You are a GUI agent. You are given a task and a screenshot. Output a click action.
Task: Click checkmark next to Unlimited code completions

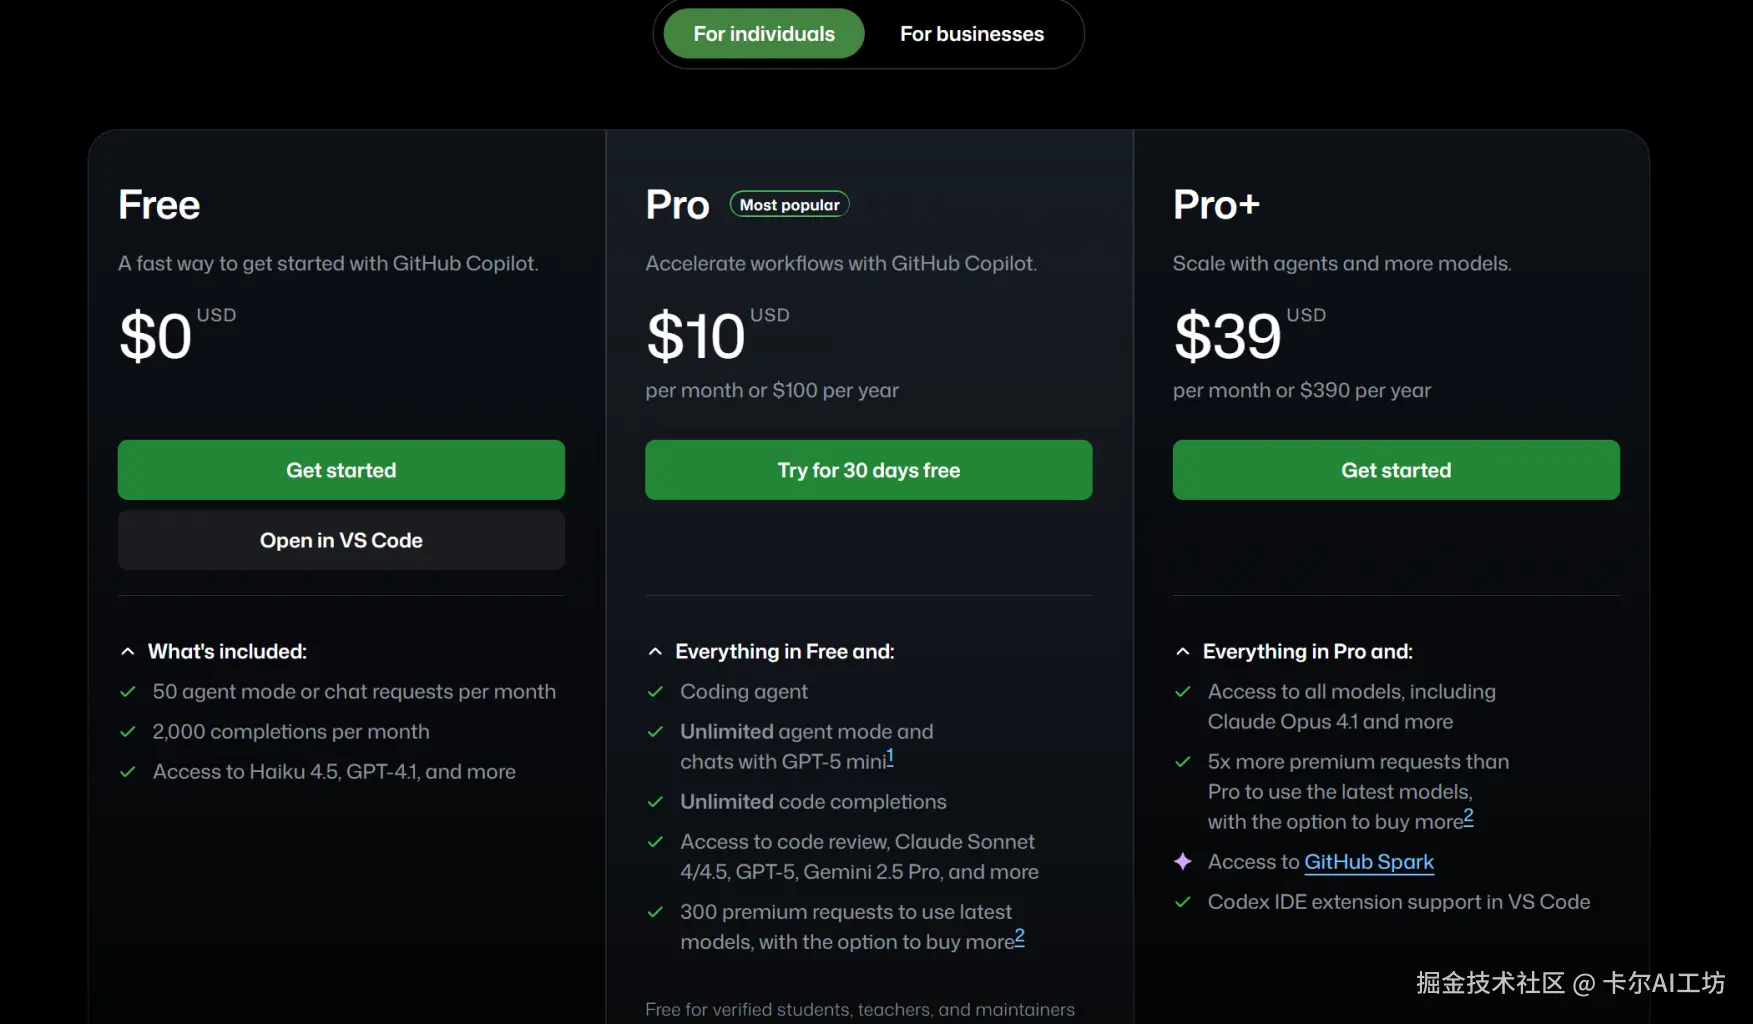656,802
